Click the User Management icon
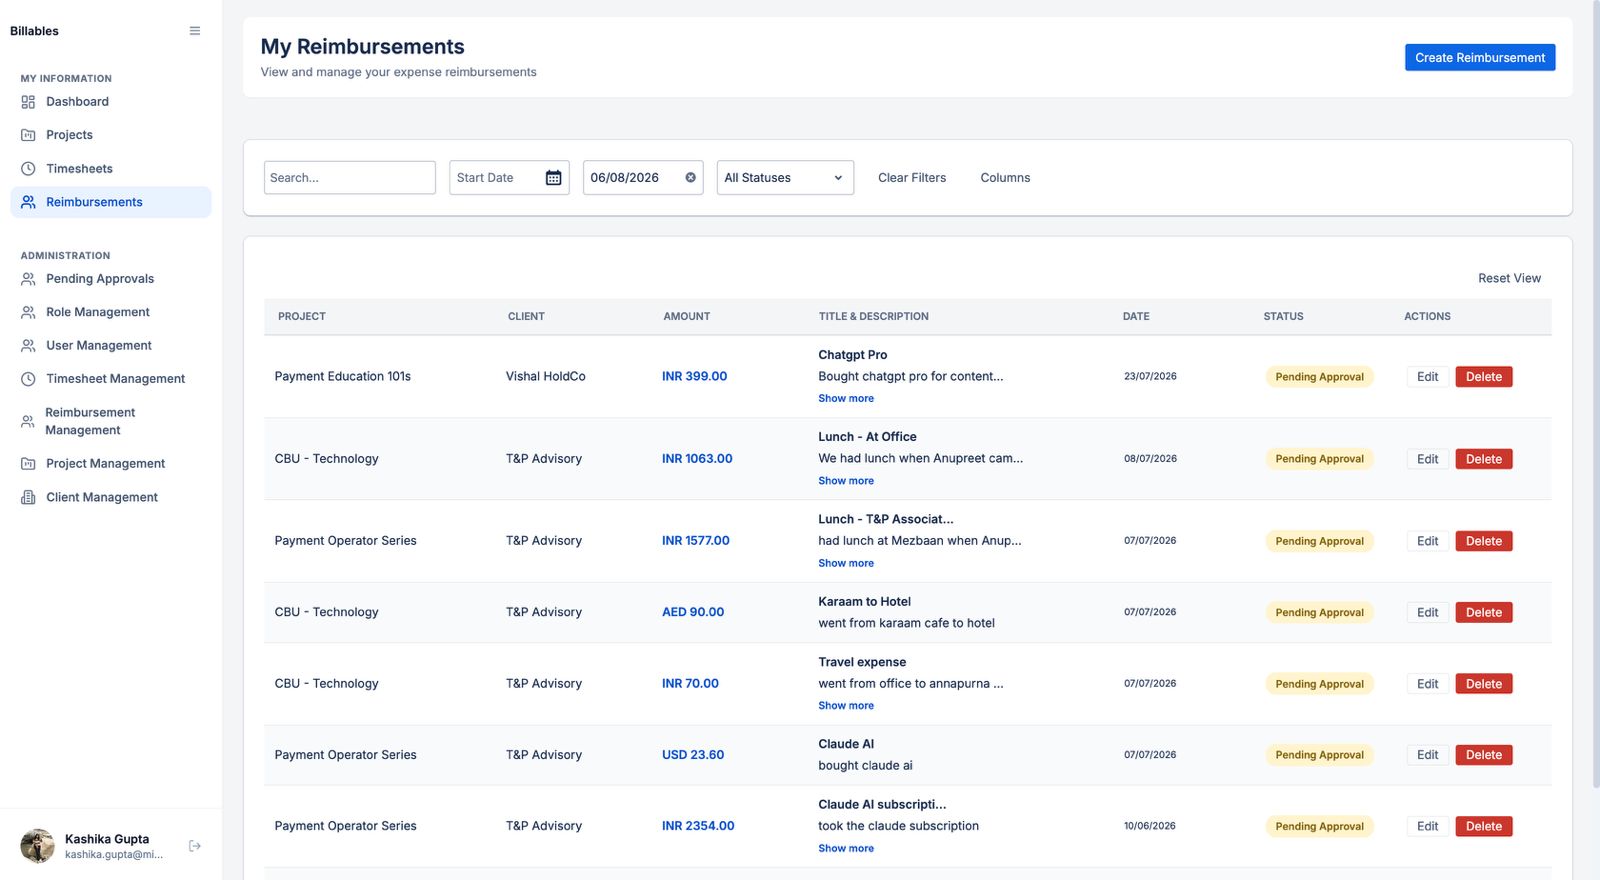 28,346
